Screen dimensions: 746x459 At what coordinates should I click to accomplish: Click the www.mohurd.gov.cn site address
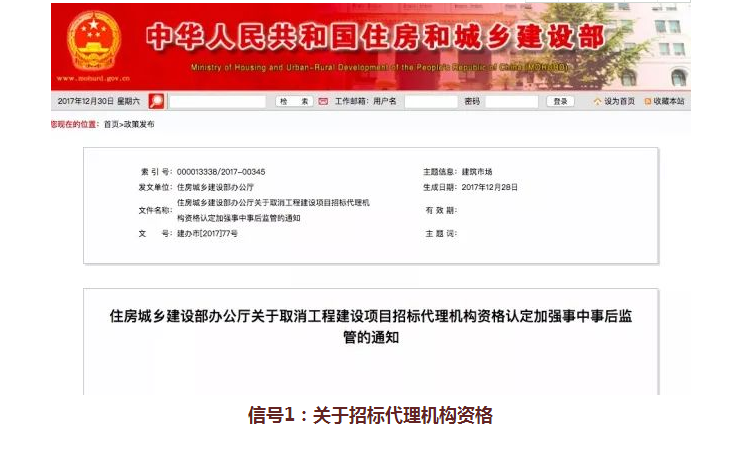pos(93,78)
